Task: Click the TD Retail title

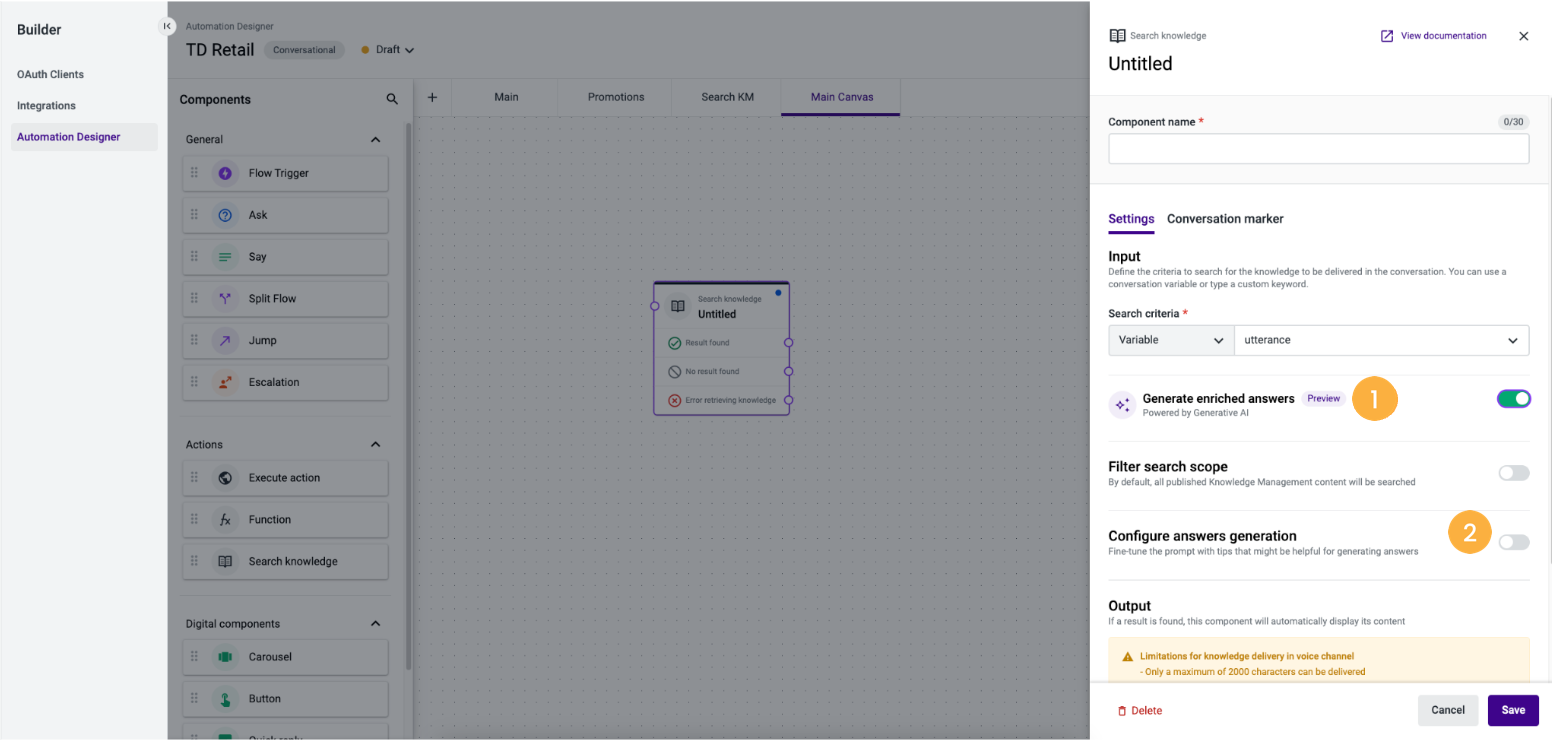Action: [x=220, y=50]
